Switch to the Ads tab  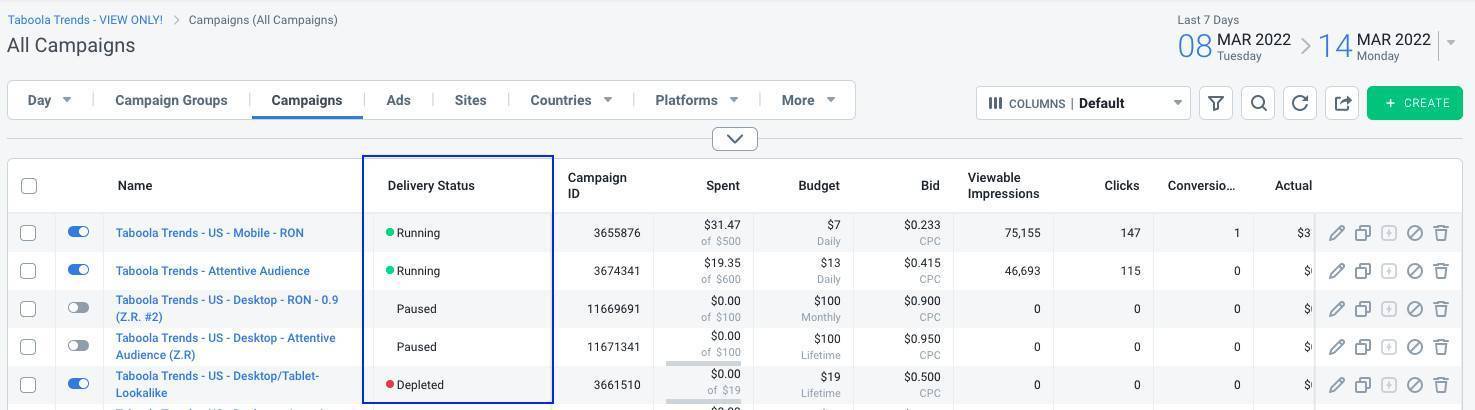tap(398, 100)
